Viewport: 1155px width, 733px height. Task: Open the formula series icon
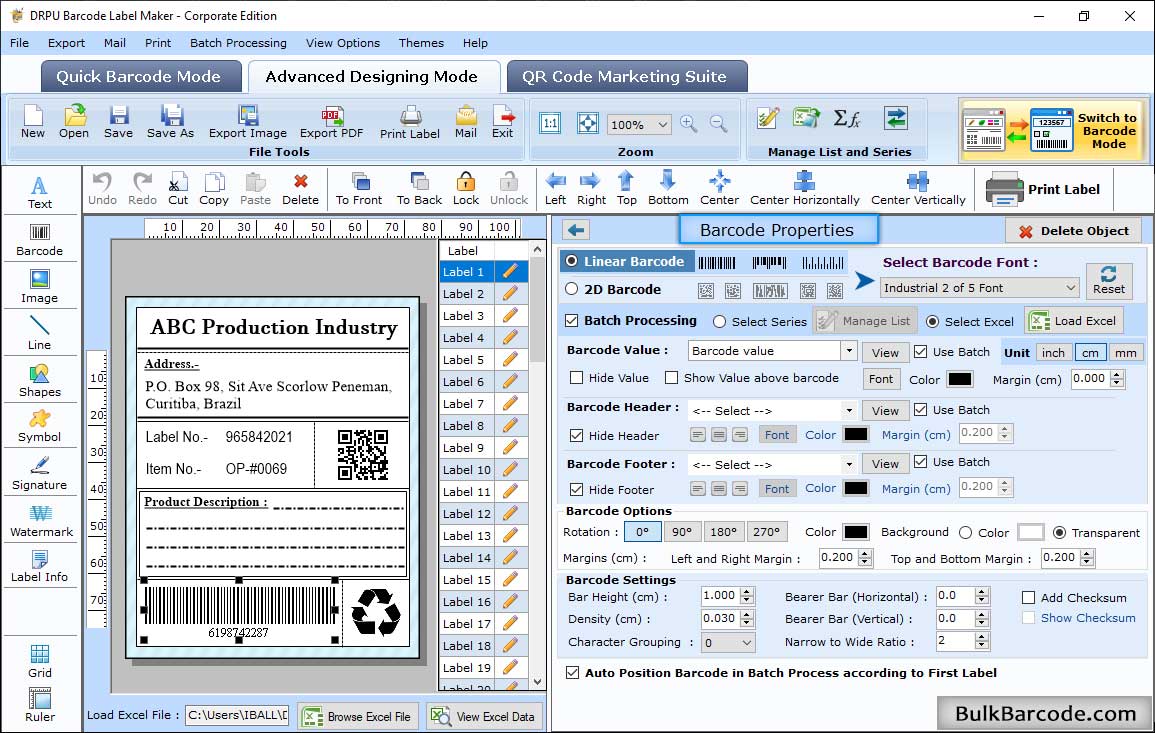pos(846,118)
